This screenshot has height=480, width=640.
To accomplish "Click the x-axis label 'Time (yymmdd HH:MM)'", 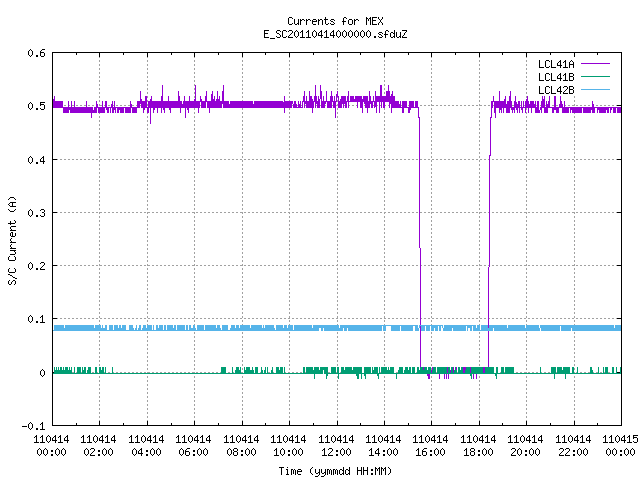I will point(335,471).
